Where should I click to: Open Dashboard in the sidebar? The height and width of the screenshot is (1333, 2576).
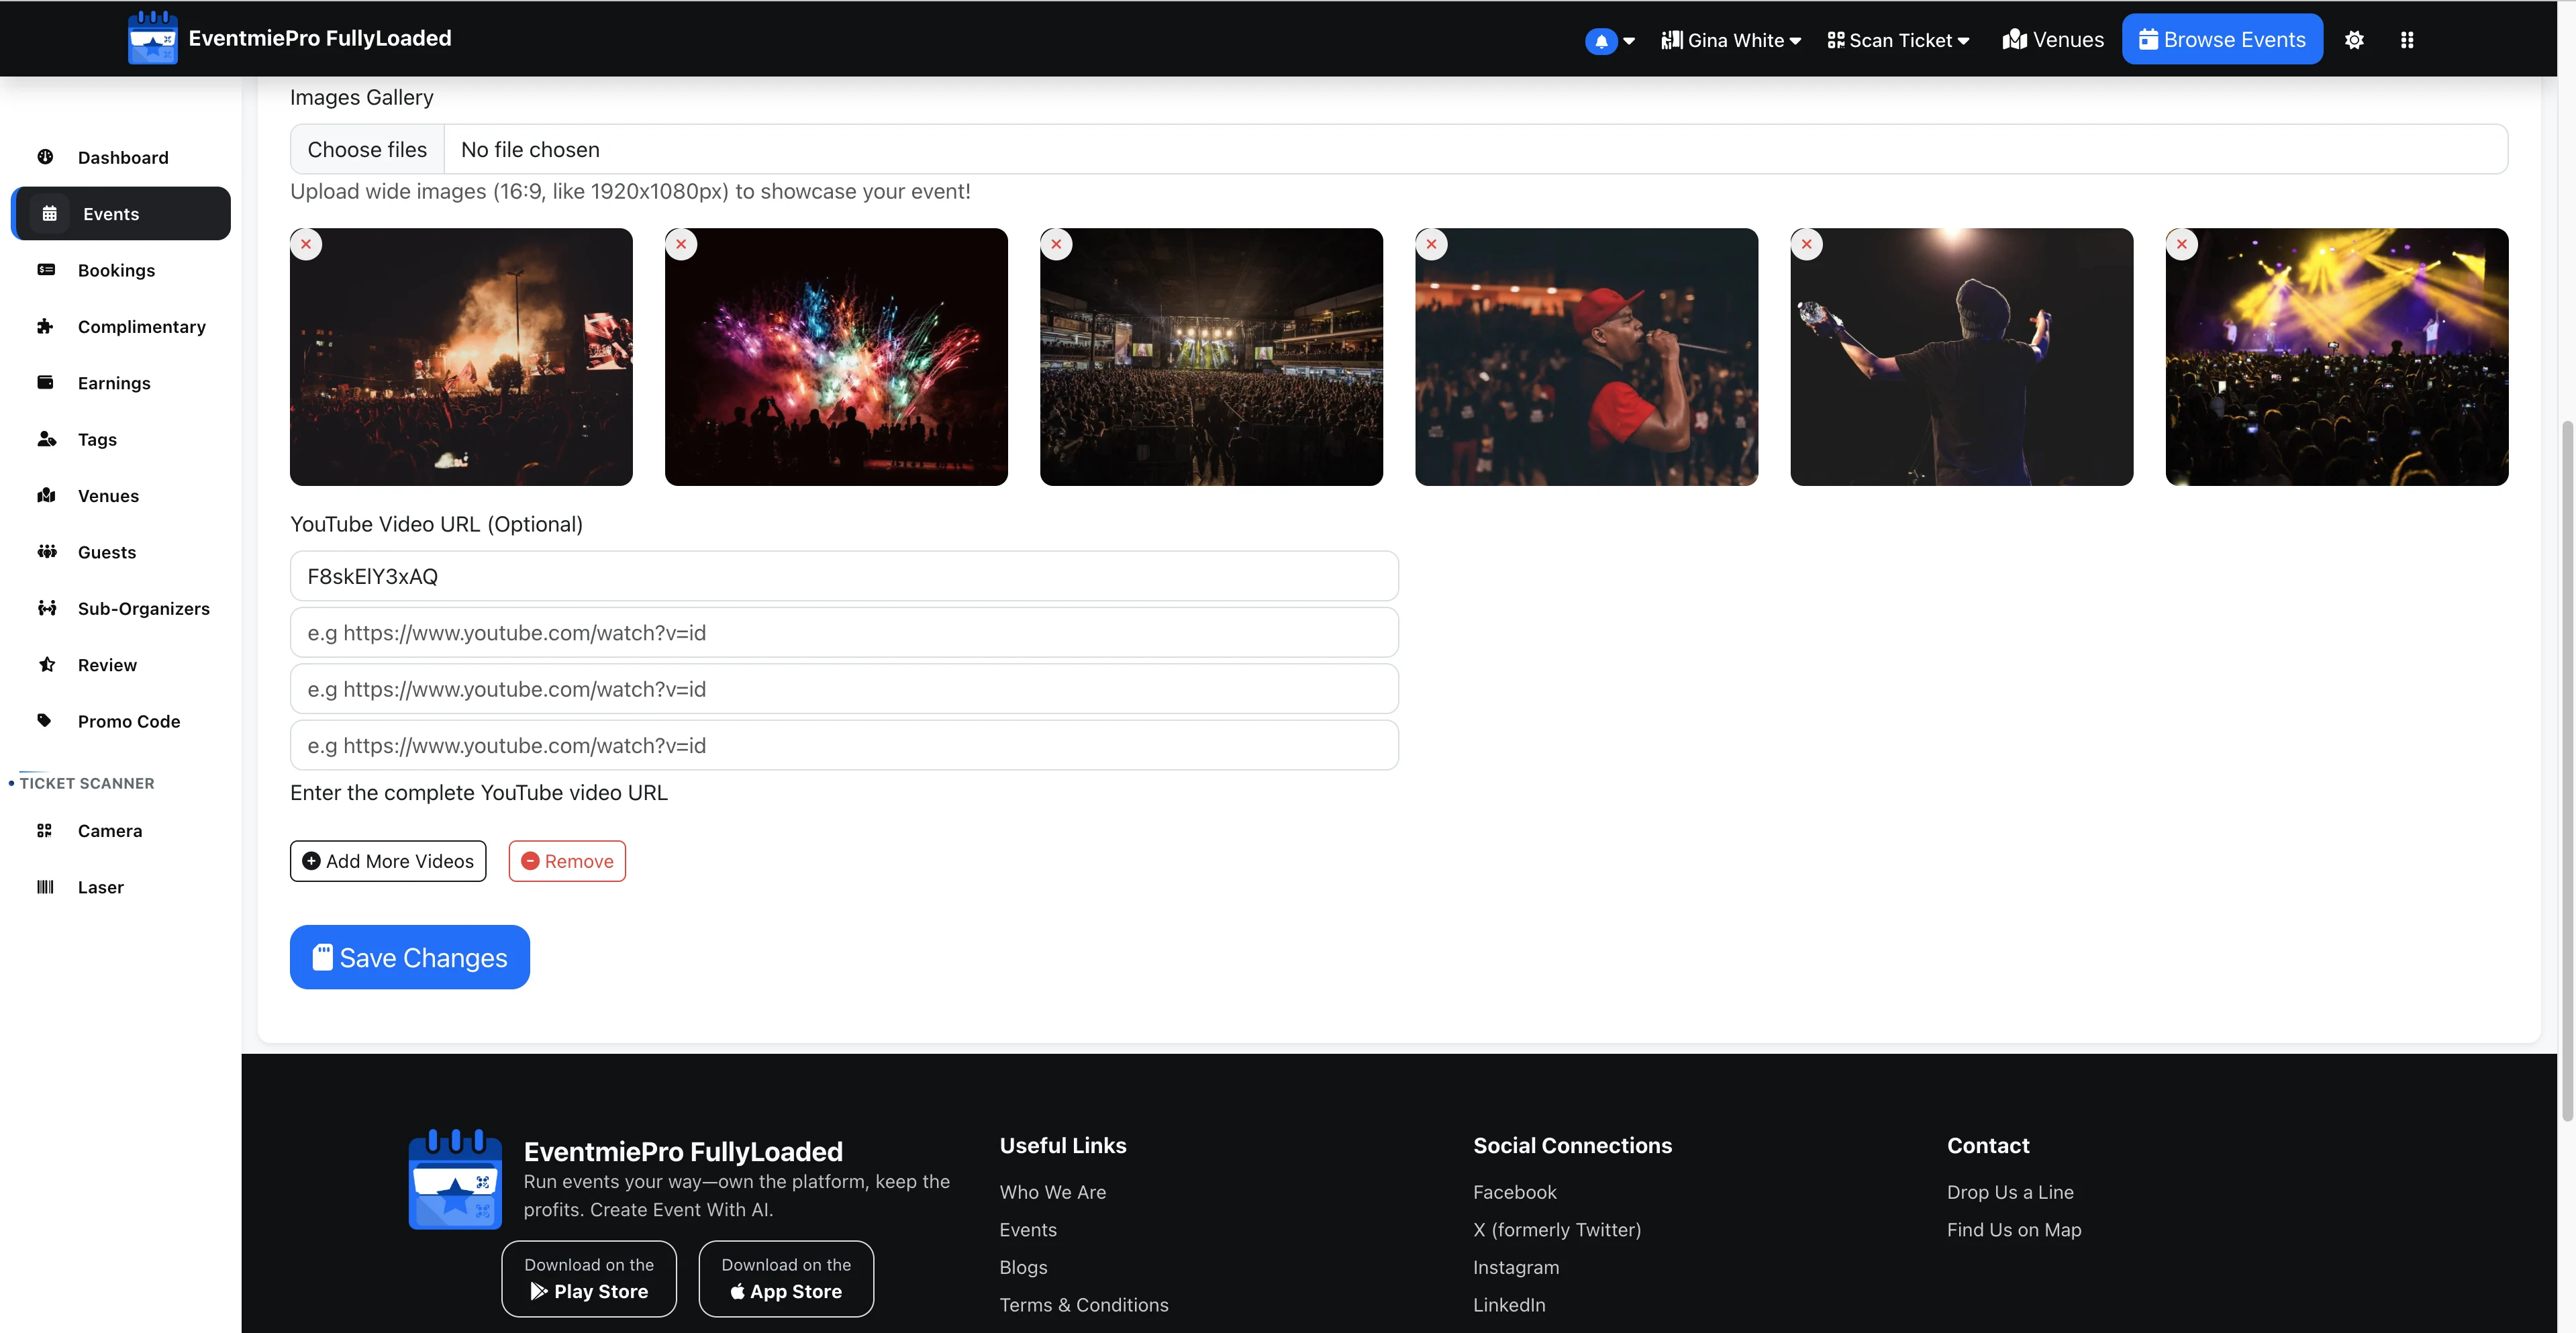point(120,157)
